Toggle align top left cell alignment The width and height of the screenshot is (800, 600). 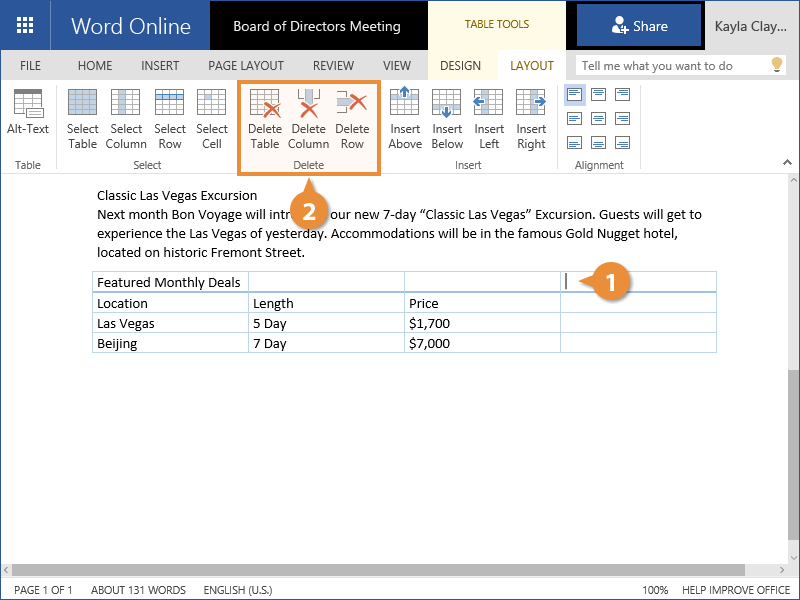coord(575,95)
